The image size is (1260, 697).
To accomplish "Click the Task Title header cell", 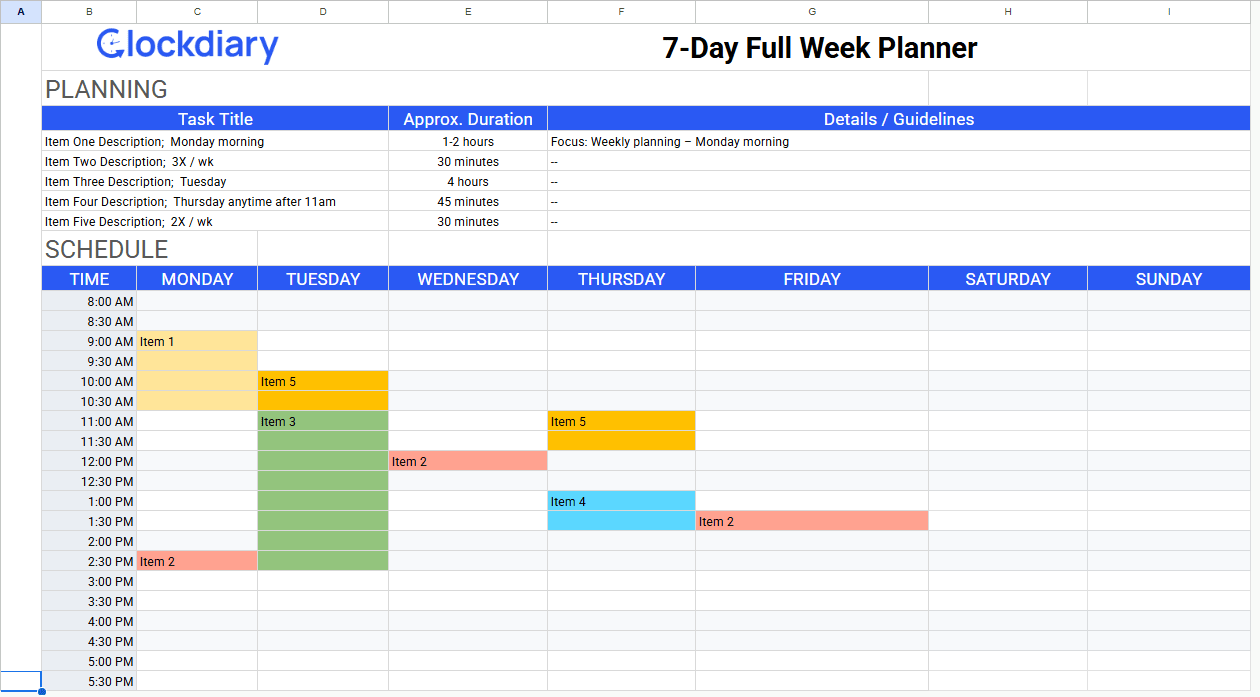I will click(215, 119).
